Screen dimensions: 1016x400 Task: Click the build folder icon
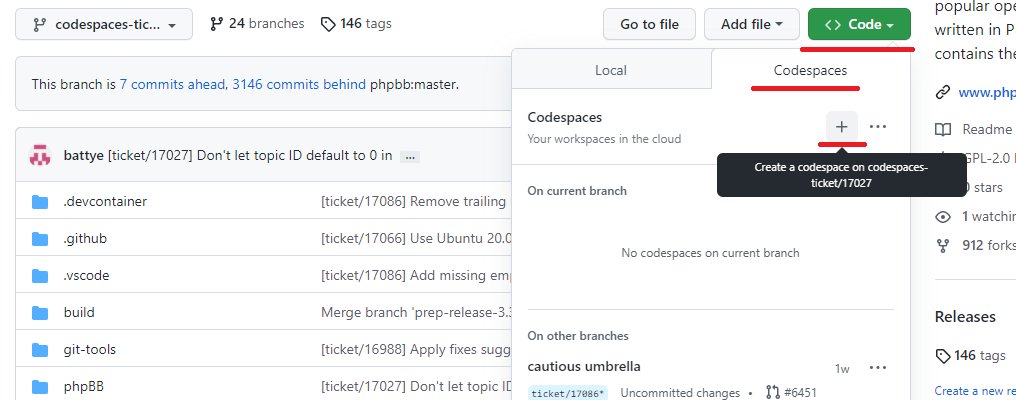[40, 313]
